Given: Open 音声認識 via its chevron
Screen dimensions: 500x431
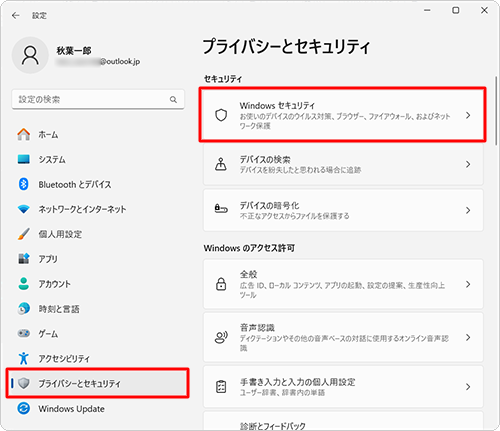Looking at the screenshot, I should pos(468,337).
